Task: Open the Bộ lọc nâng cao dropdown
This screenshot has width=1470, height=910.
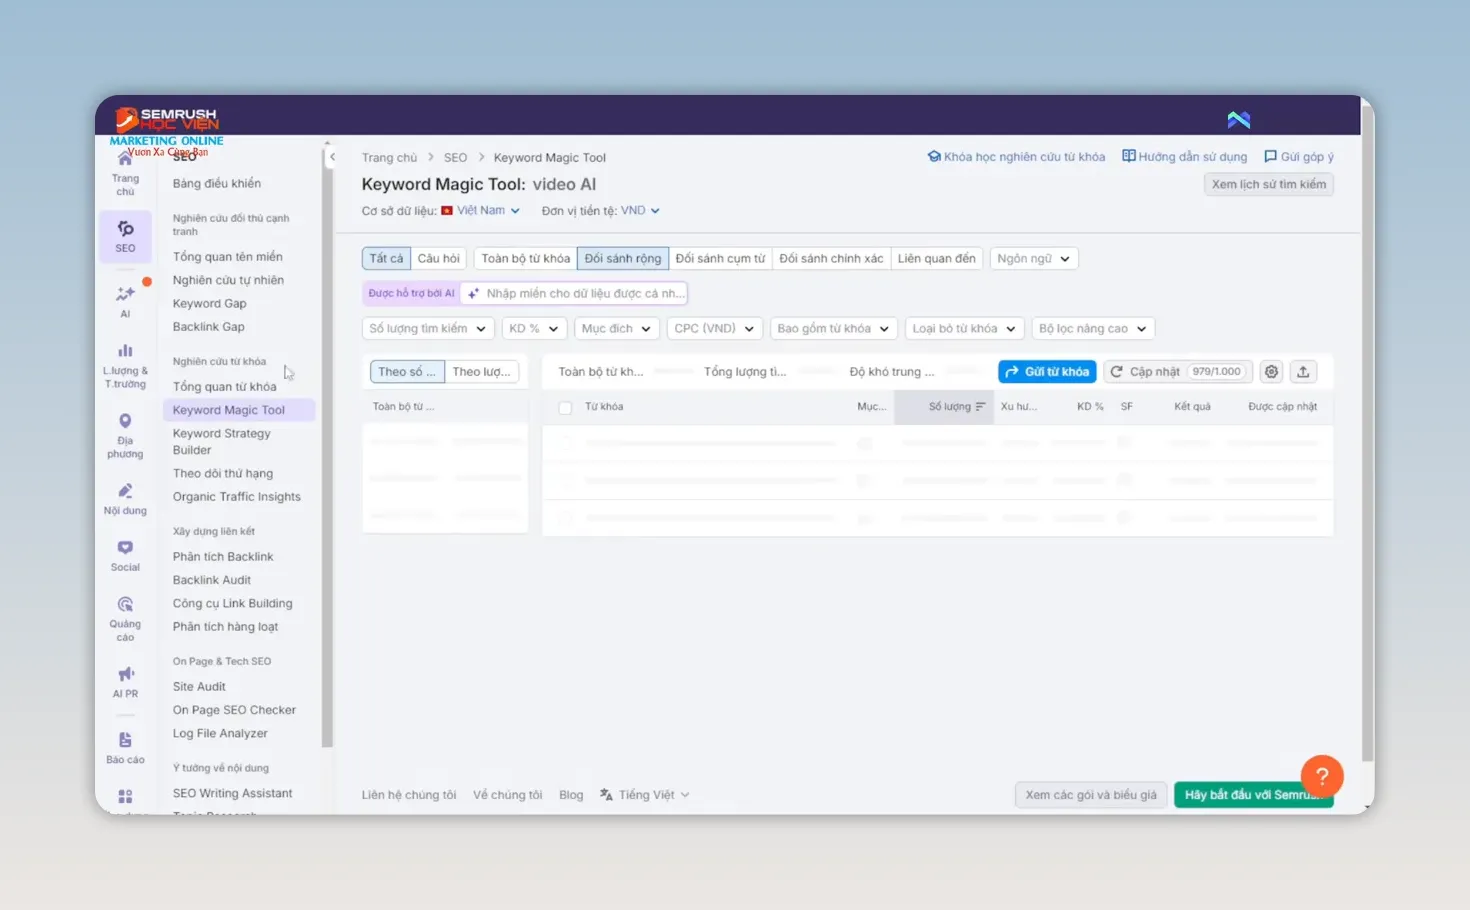Action: [x=1093, y=329]
